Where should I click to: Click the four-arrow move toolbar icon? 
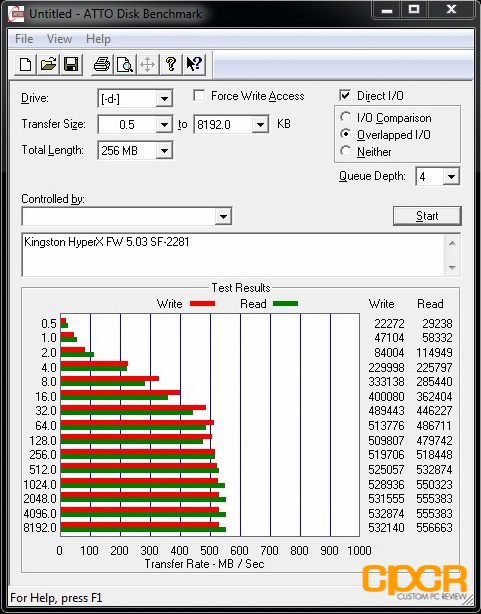147,64
